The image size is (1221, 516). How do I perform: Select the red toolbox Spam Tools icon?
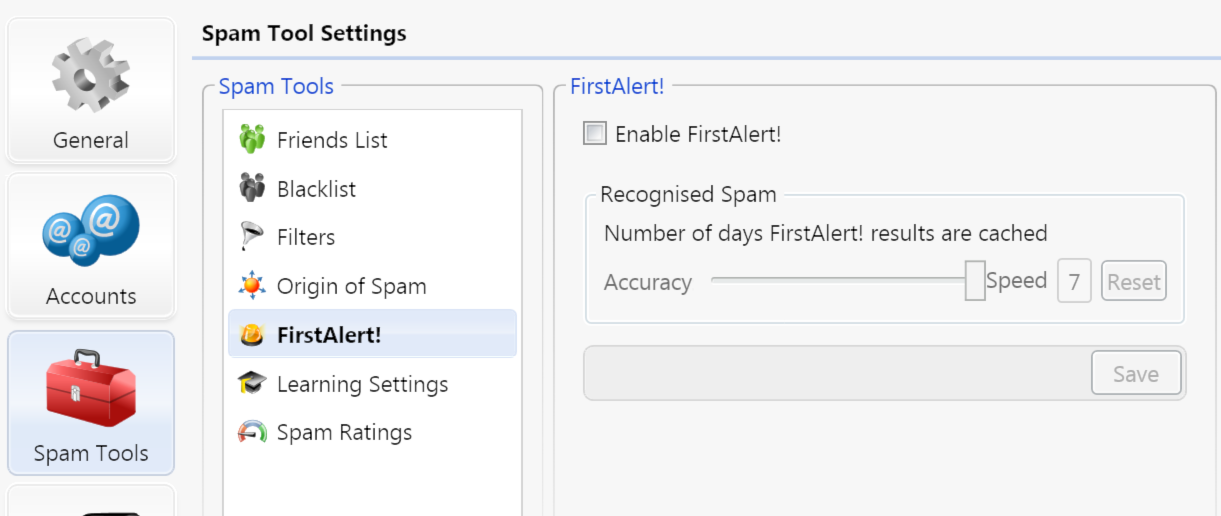click(90, 389)
